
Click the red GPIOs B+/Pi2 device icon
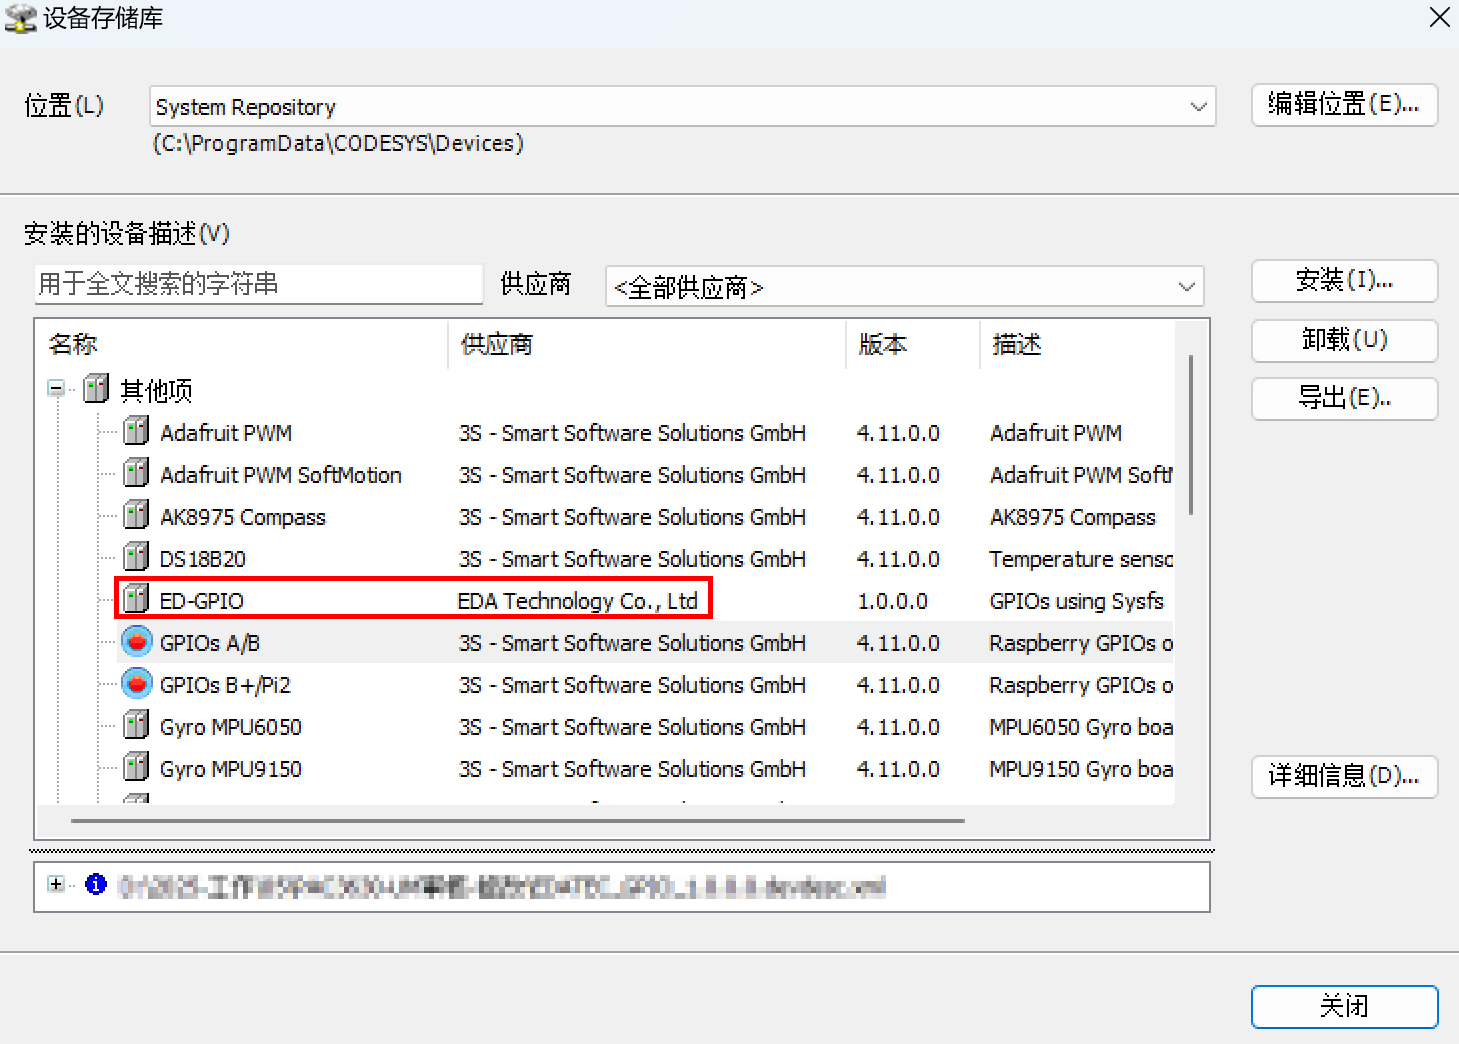[136, 683]
